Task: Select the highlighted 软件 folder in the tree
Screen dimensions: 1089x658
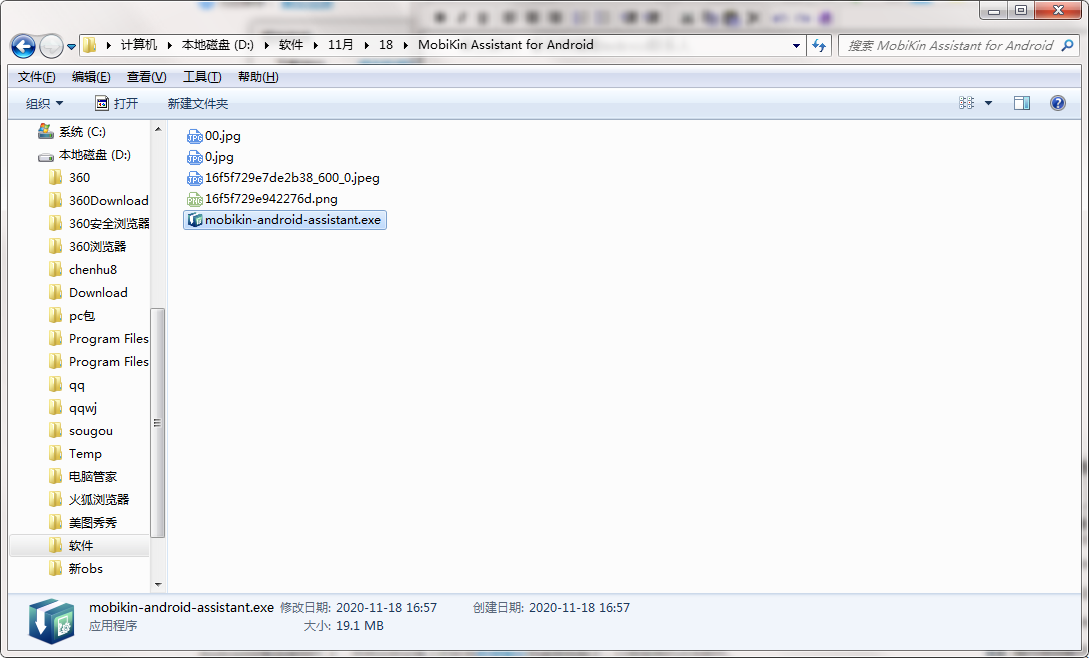Action: 79,545
